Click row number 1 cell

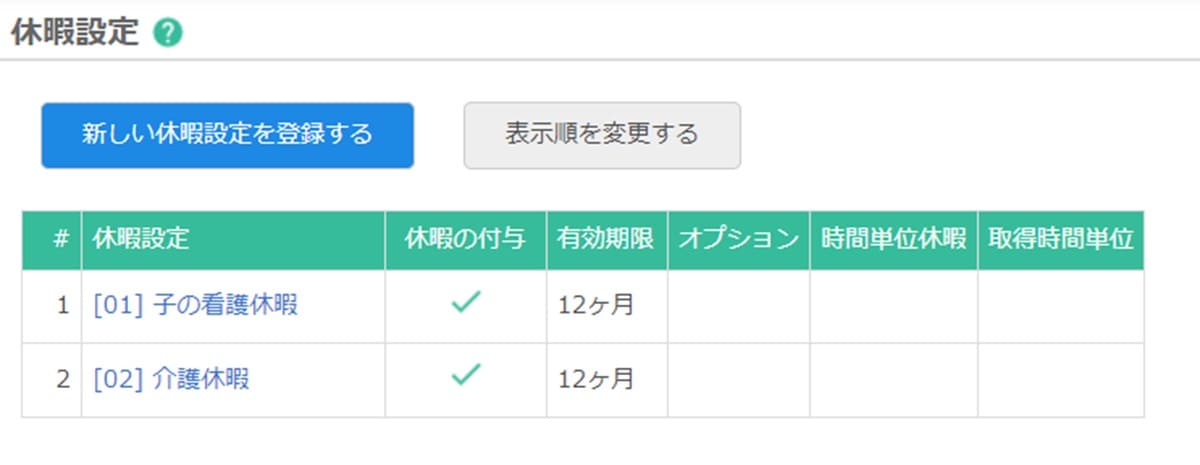(x=52, y=306)
